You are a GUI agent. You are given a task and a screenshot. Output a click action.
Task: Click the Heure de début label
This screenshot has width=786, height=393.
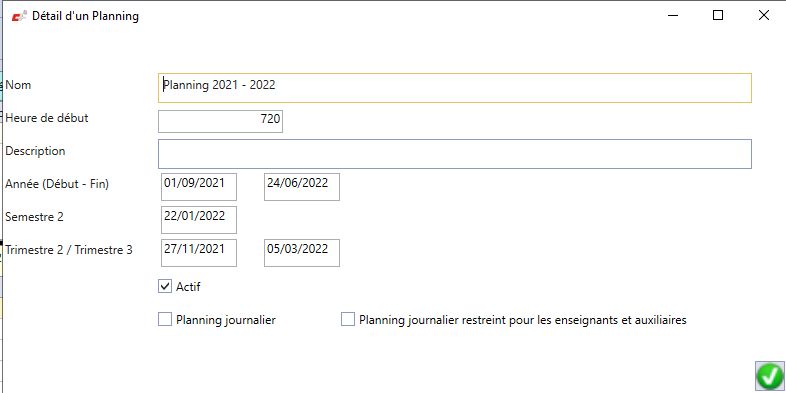47,118
